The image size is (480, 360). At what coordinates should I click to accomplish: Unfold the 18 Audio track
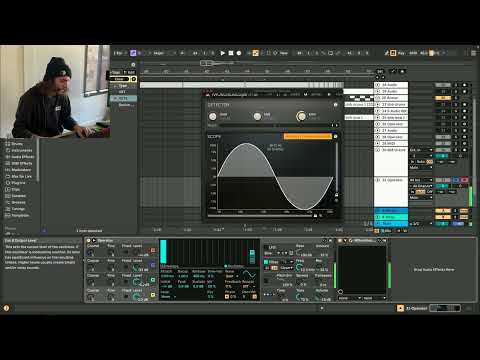[x=378, y=85]
